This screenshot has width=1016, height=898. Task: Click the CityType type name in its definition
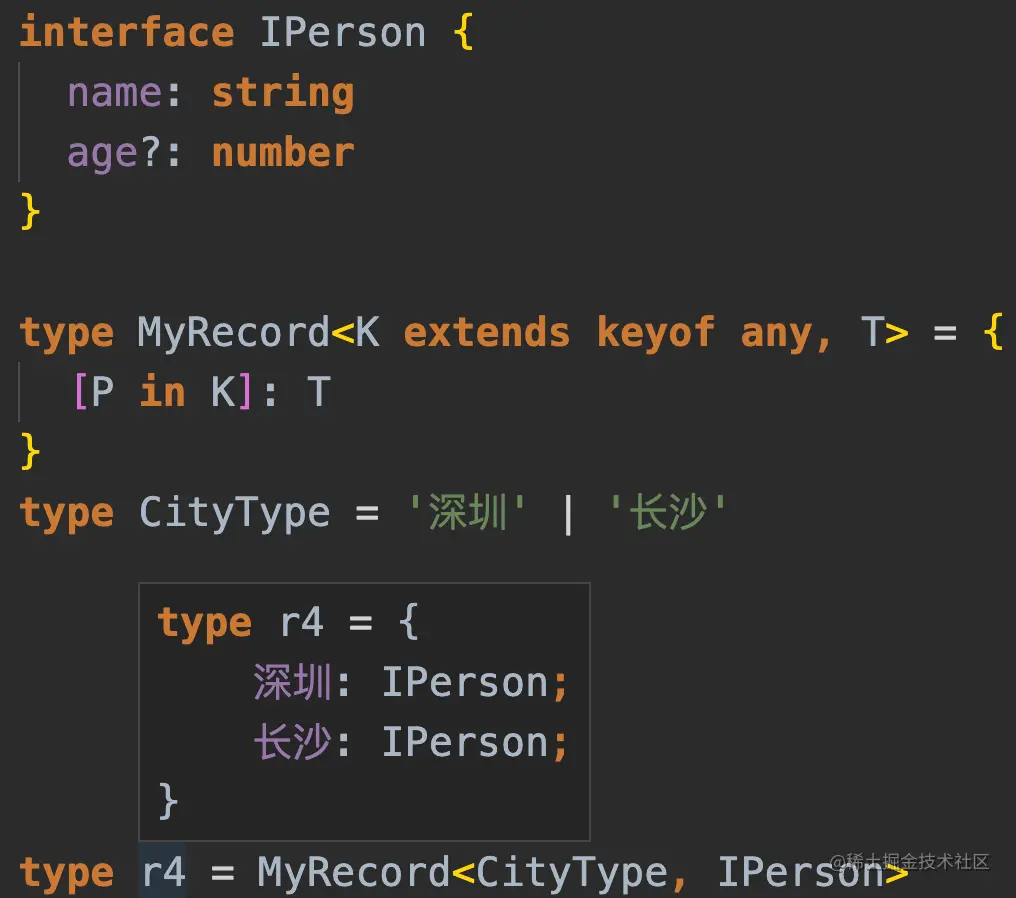click(x=235, y=513)
